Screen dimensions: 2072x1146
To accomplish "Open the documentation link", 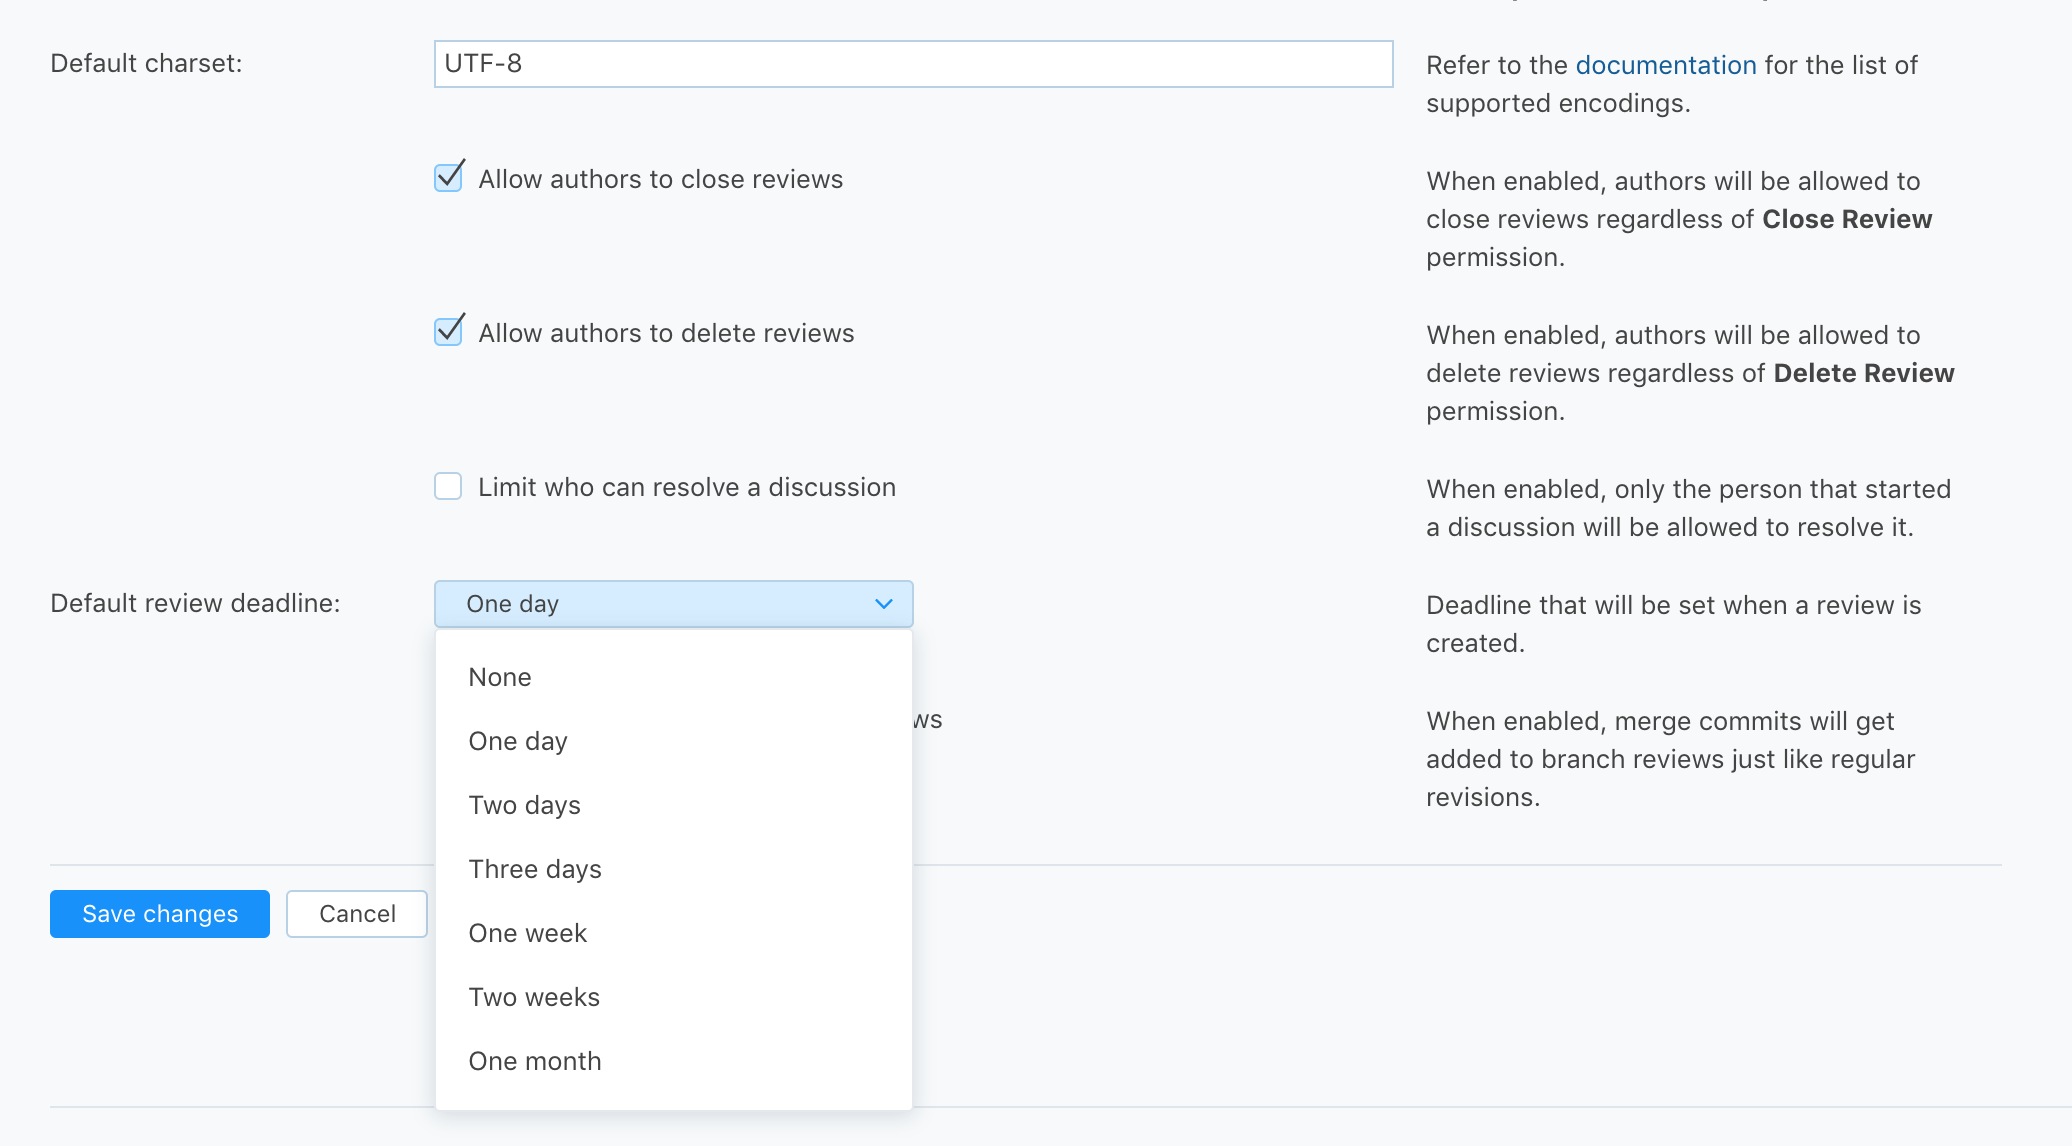I will click(x=1666, y=65).
